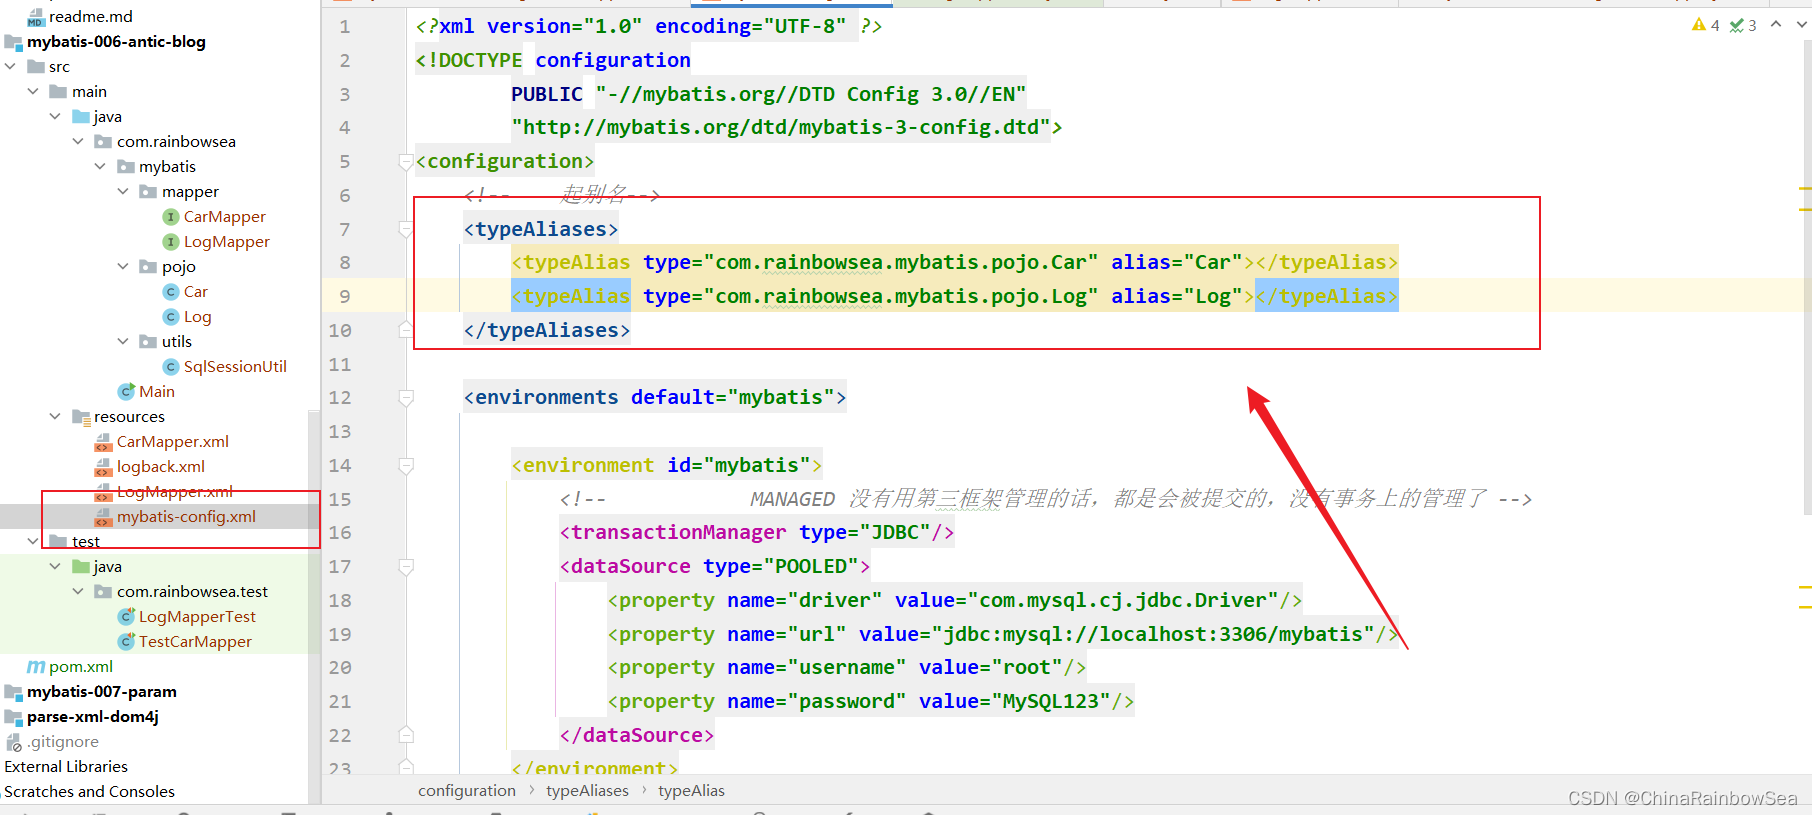Toggle folding of dataSource block on line 17
Viewport: 1812px width, 815px height.
[406, 567]
